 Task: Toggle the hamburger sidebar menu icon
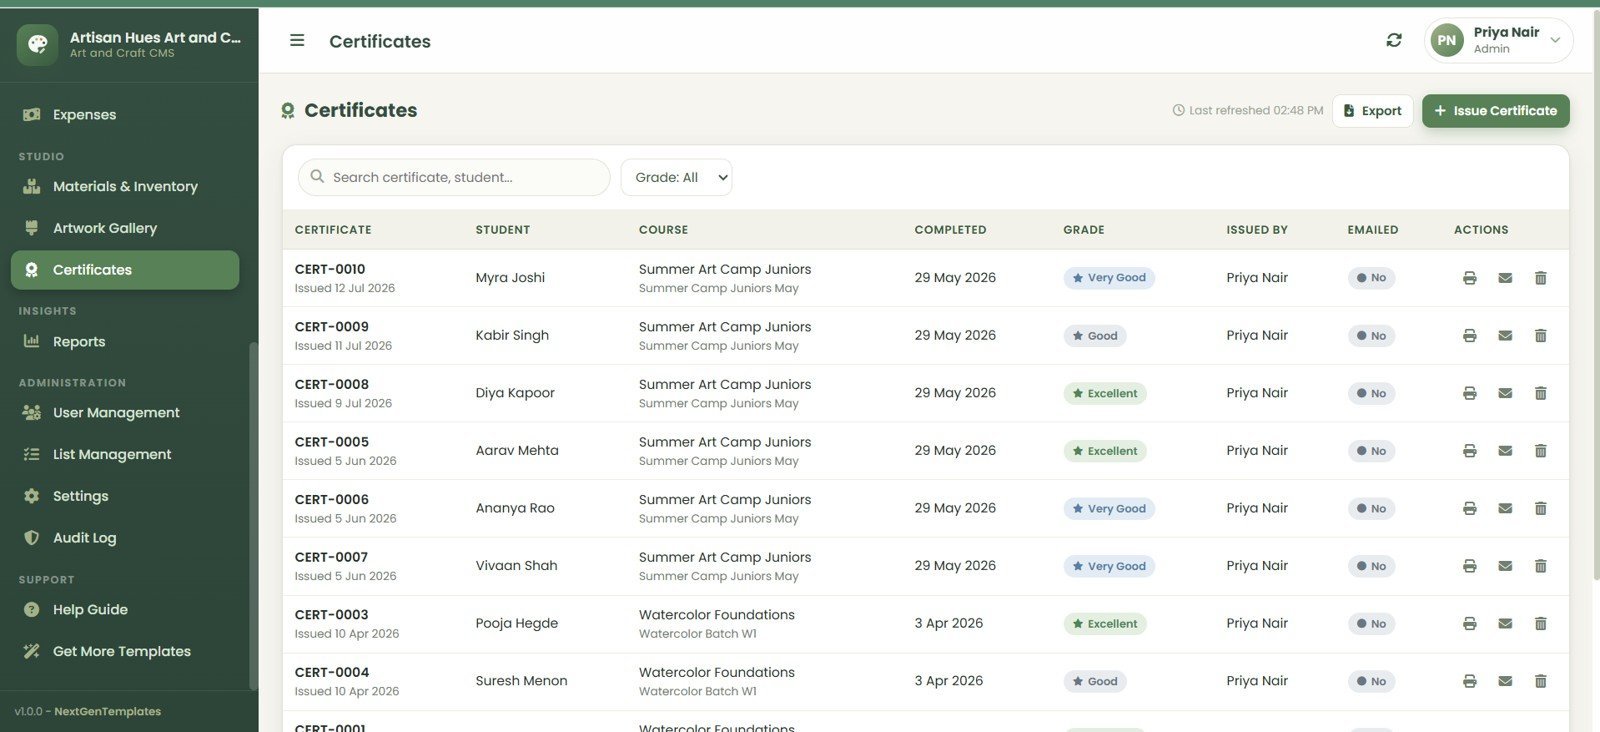tap(297, 41)
